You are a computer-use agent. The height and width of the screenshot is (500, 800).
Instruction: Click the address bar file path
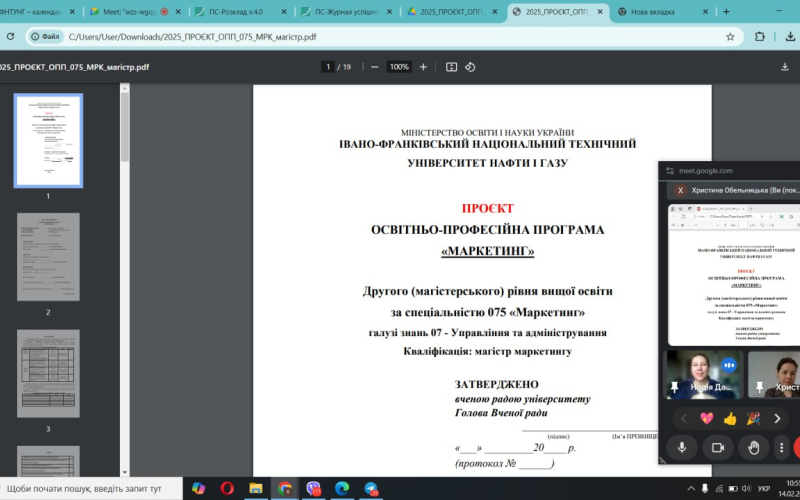pos(192,37)
